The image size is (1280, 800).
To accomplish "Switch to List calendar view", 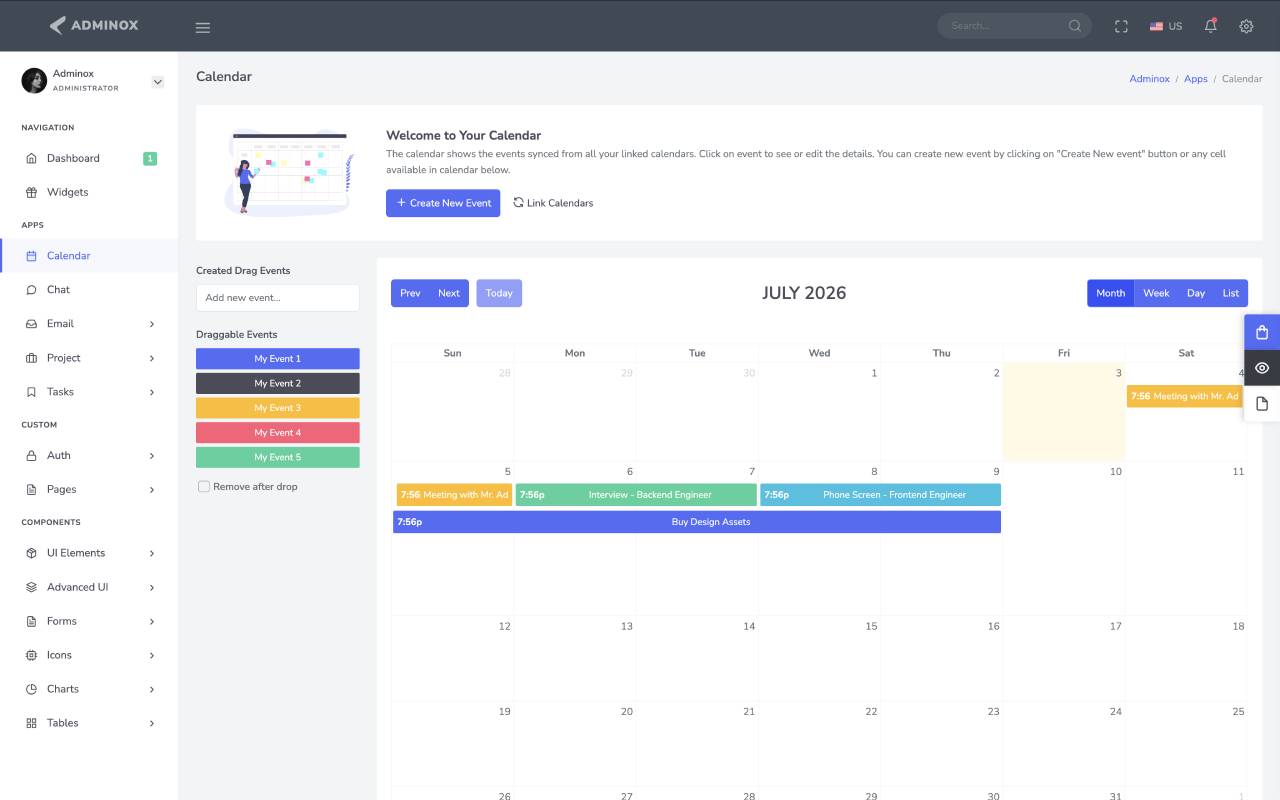I will coord(1231,293).
